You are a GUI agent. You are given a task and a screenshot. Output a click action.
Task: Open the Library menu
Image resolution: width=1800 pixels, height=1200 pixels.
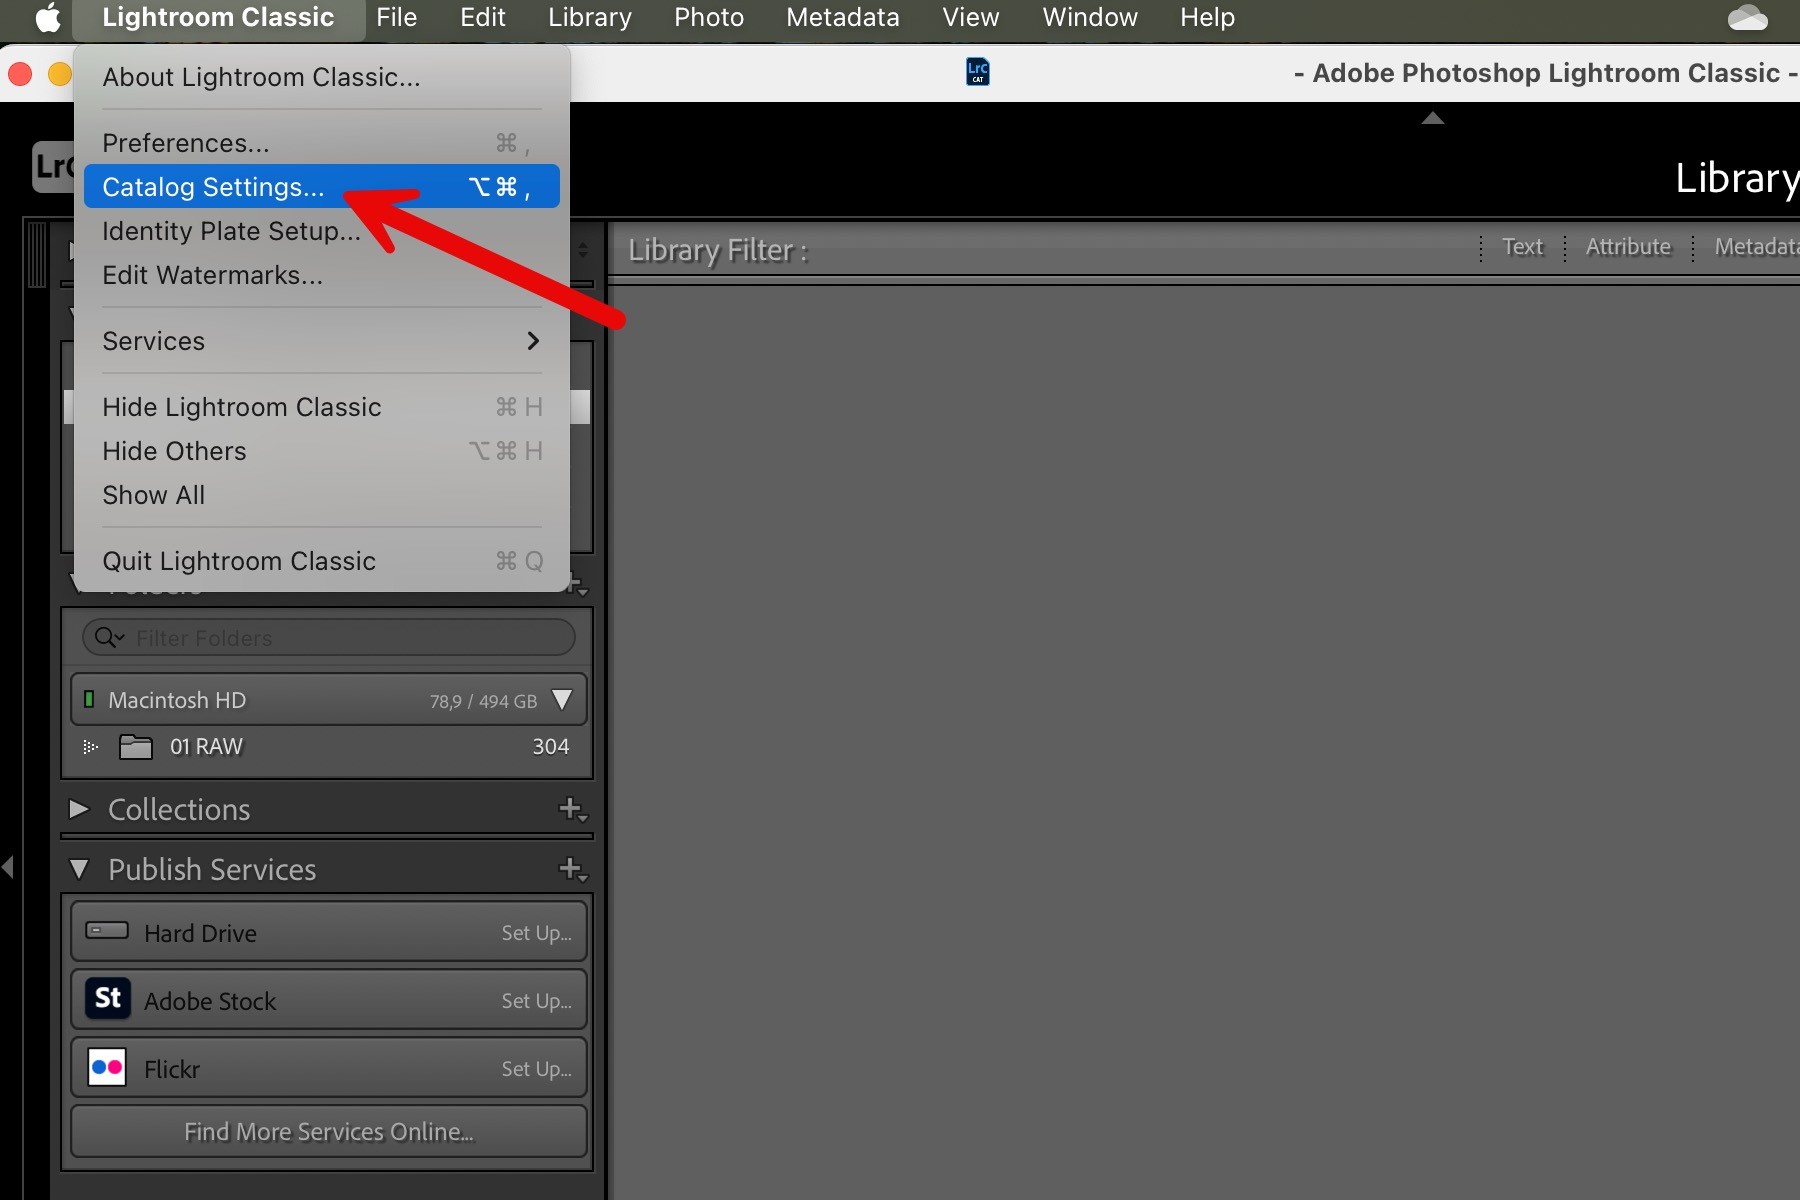[590, 18]
